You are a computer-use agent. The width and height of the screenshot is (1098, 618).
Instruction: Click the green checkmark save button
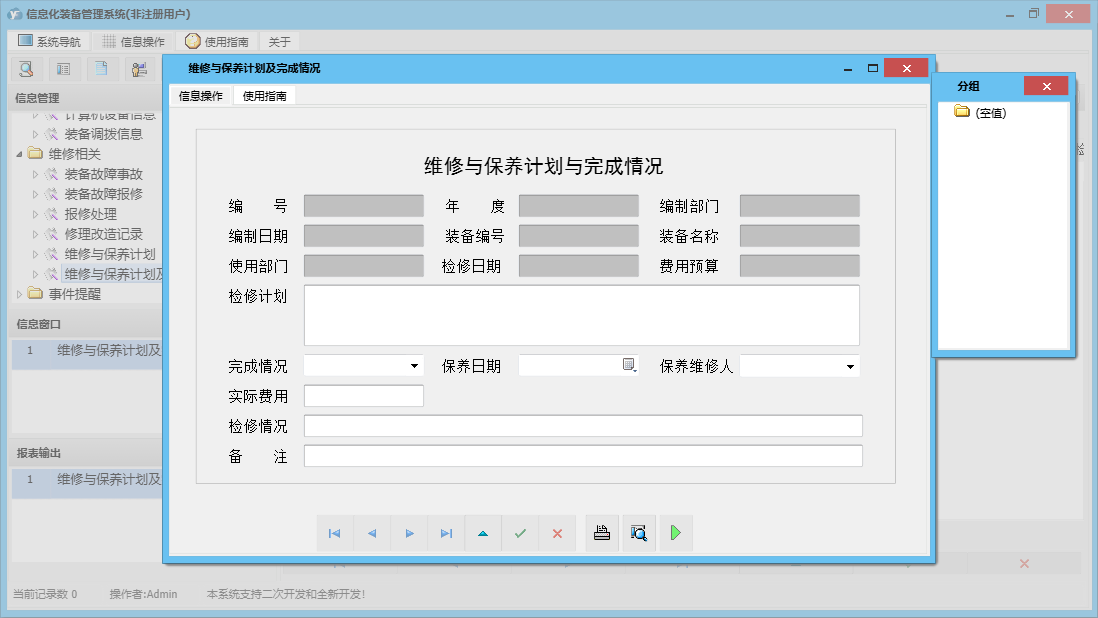pyautogui.click(x=520, y=534)
